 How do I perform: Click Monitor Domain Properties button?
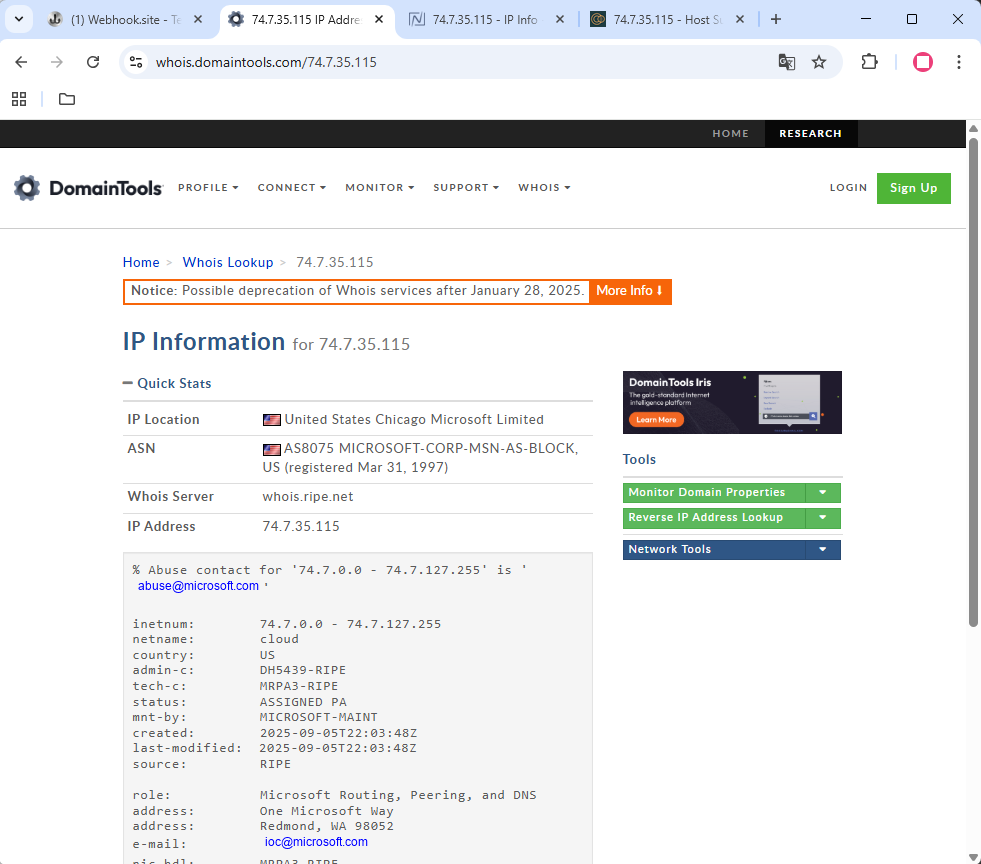pos(714,492)
